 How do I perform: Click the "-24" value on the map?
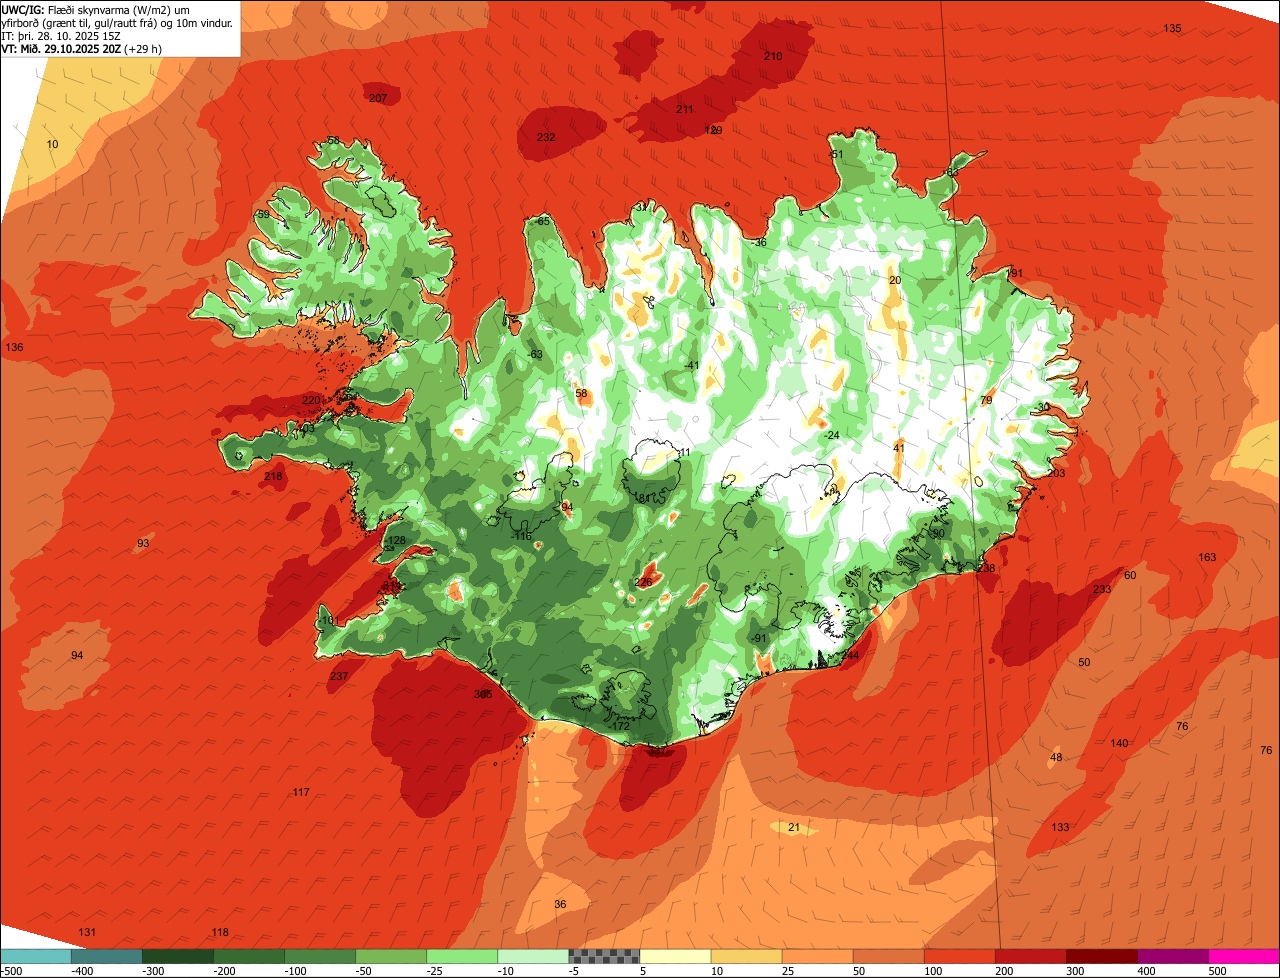[x=830, y=435]
